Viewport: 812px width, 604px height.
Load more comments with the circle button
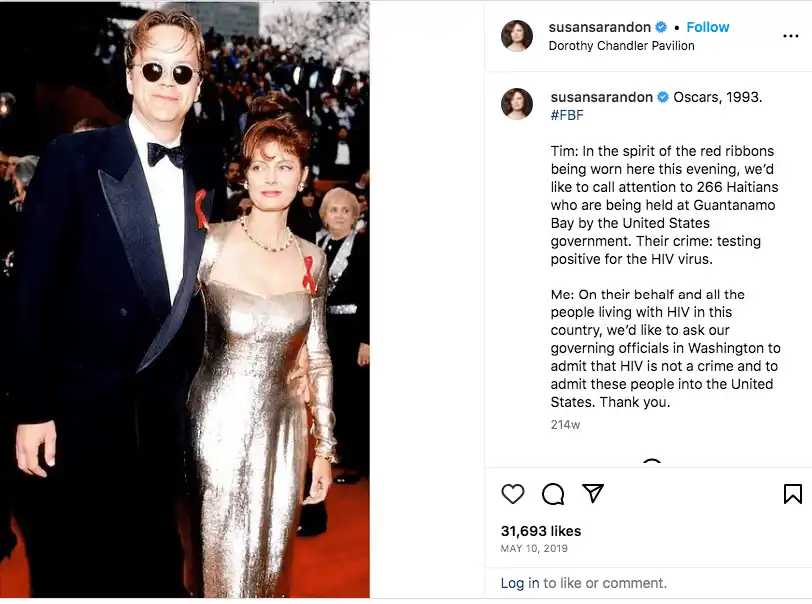[x=652, y=464]
